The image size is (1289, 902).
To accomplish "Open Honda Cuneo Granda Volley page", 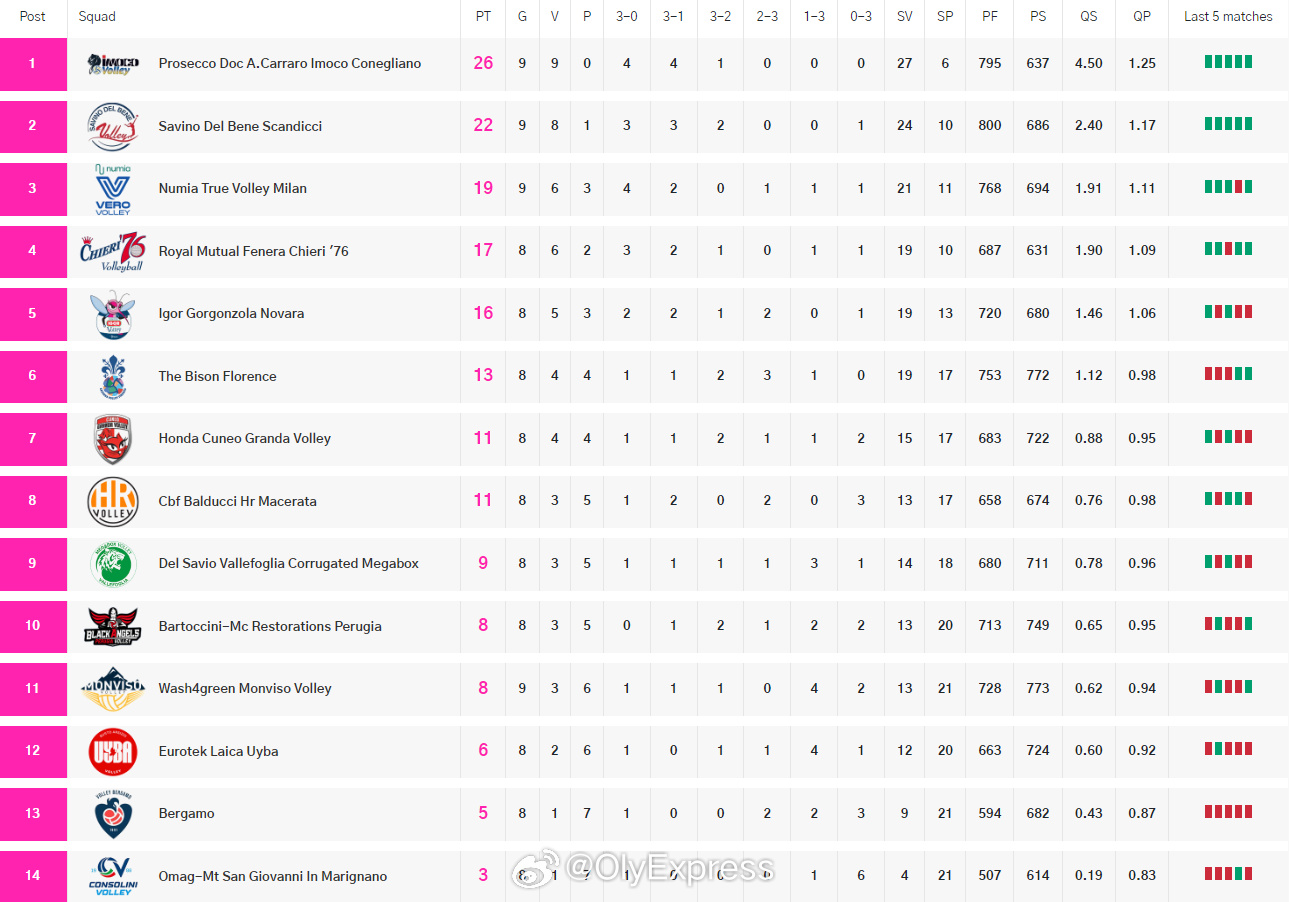I will tap(244, 438).
